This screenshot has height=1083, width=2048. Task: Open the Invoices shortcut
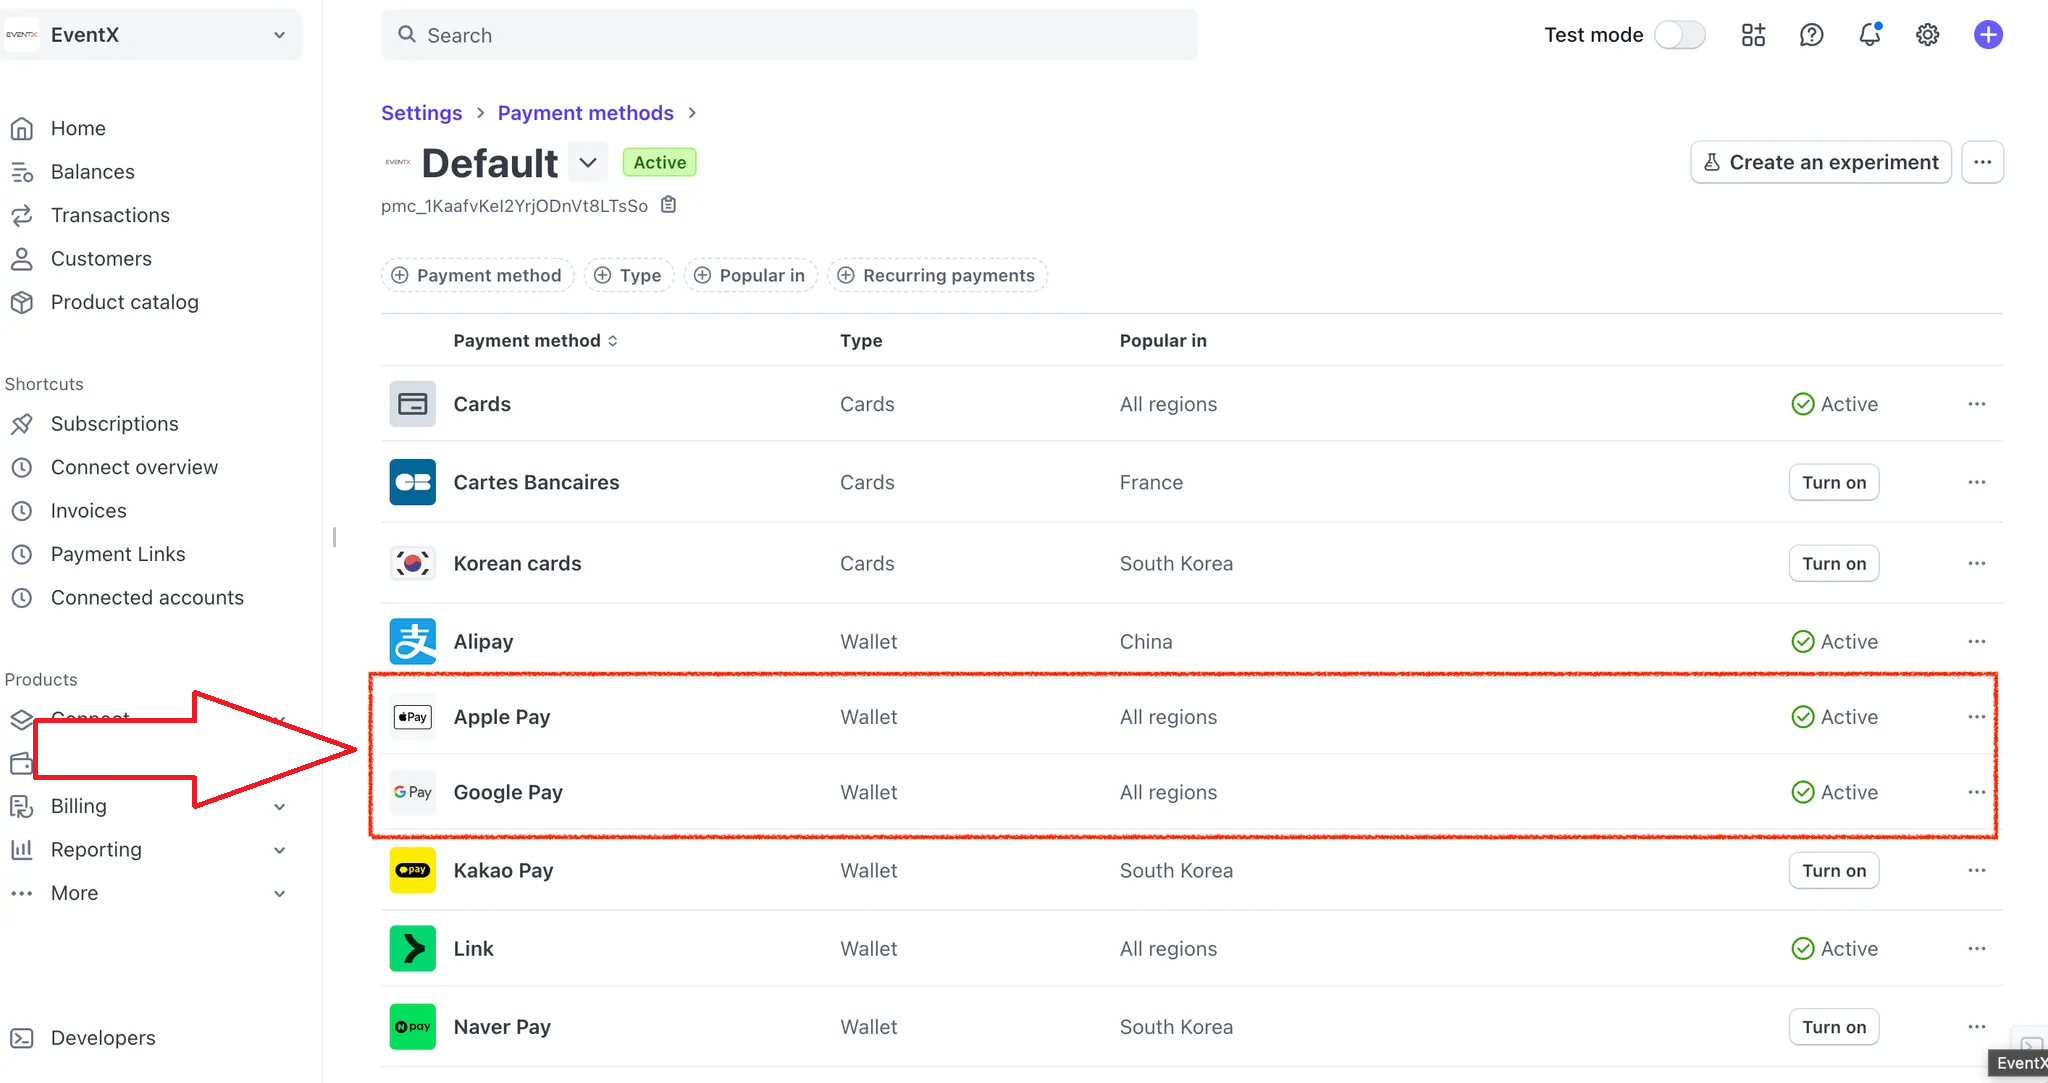pyautogui.click(x=88, y=511)
